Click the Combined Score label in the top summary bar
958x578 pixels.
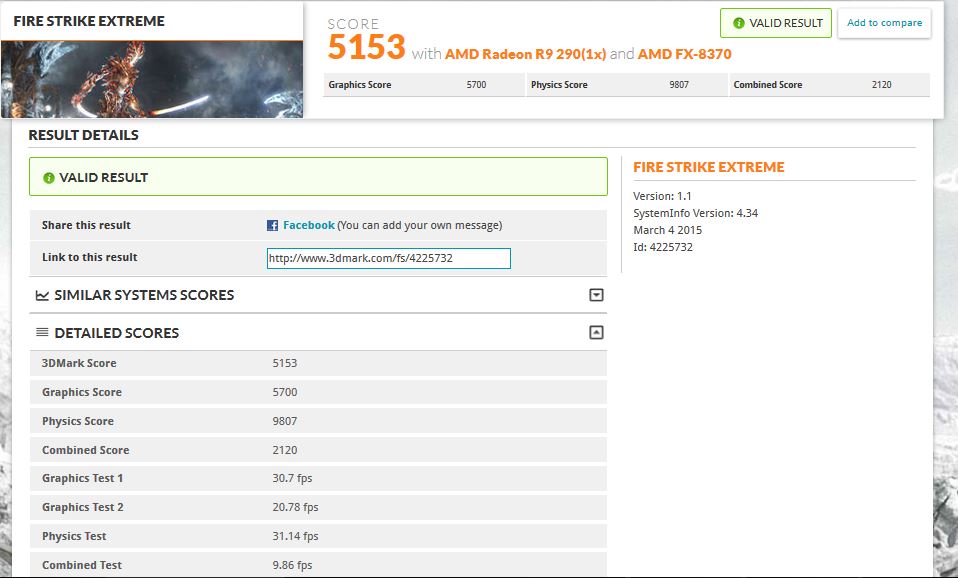click(x=768, y=85)
